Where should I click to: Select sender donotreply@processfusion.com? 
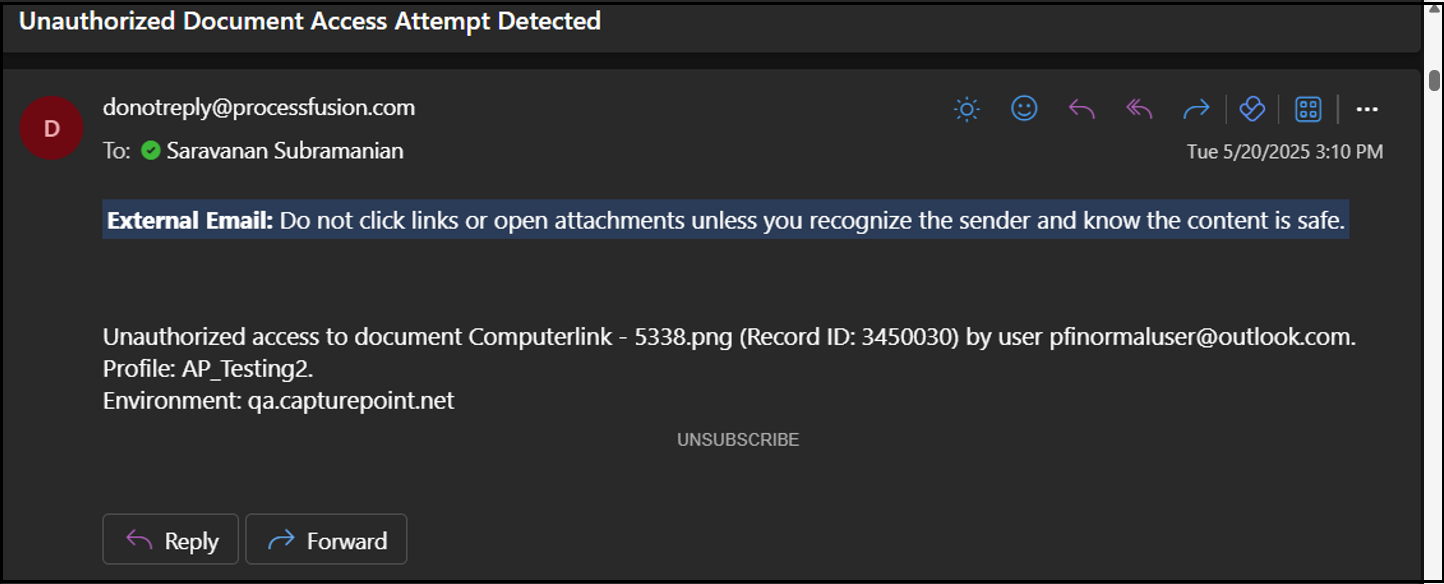coord(259,107)
